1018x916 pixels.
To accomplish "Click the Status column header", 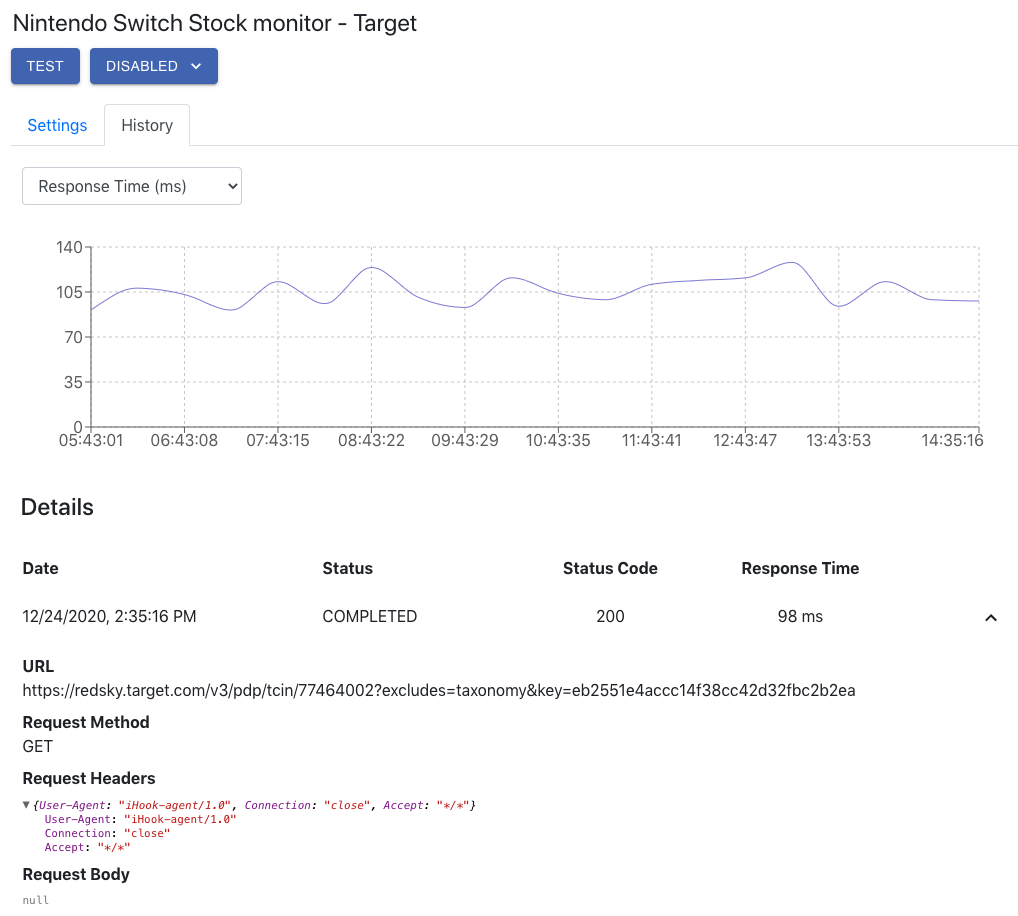I will pyautogui.click(x=347, y=568).
